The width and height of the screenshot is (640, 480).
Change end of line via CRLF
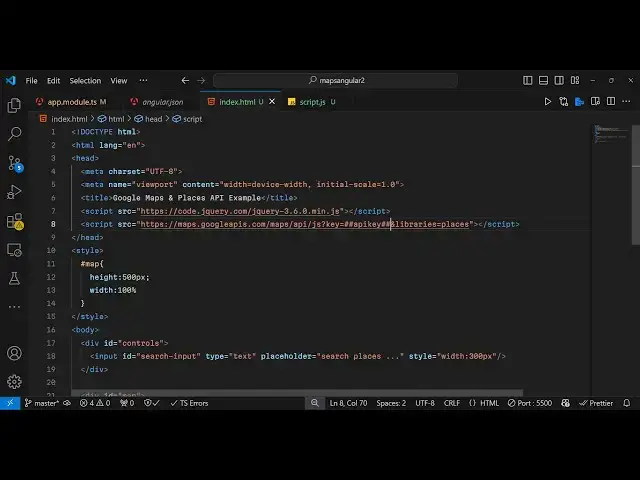[x=451, y=403]
